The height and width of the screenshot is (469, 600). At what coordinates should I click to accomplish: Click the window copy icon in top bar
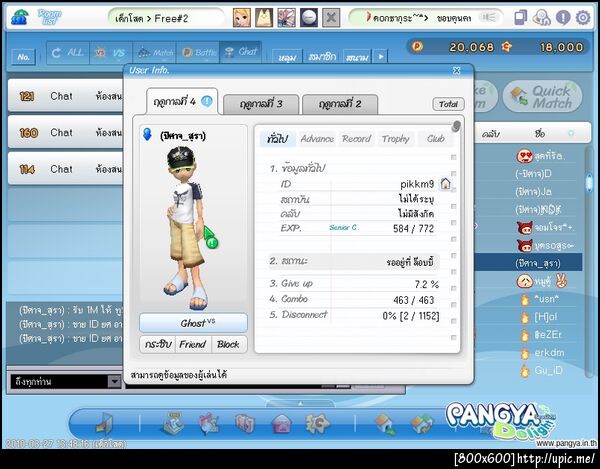[x=521, y=18]
